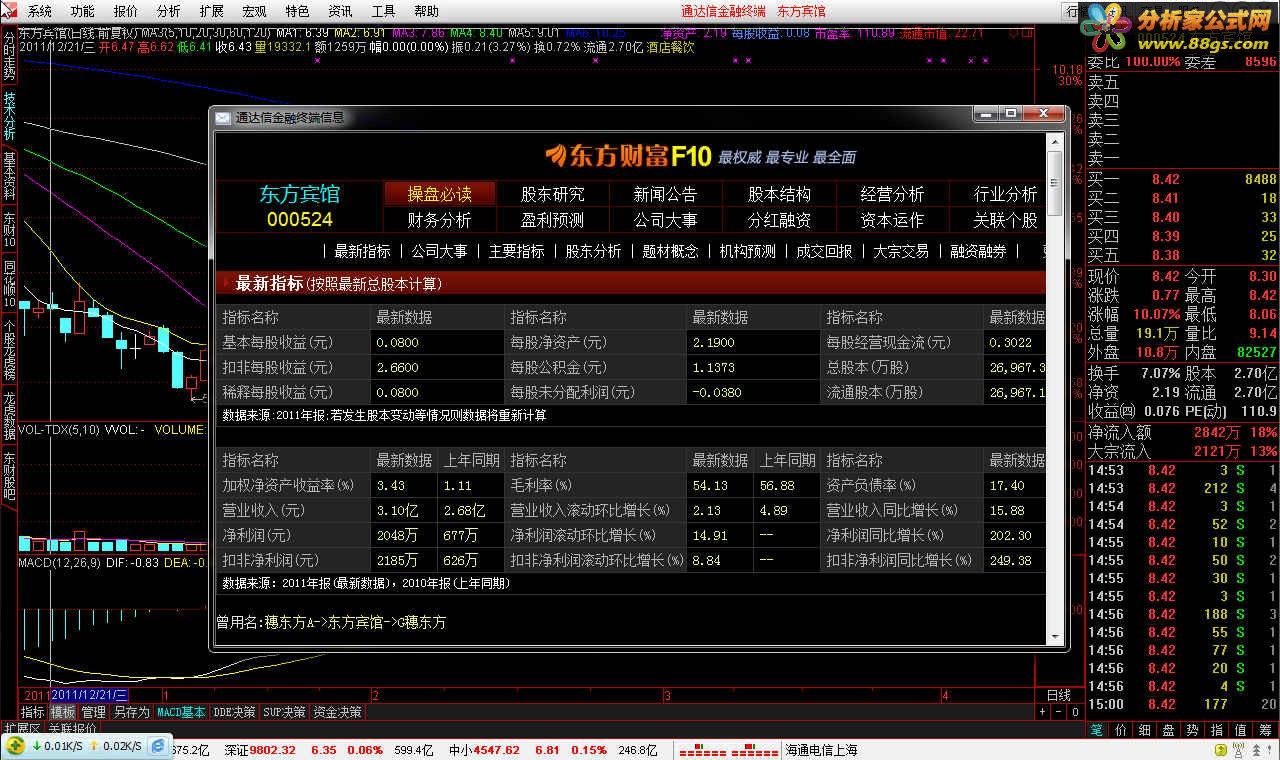The width and height of the screenshot is (1280, 760).
Task: Click the minus zoom button under 日线
Action: [1059, 712]
